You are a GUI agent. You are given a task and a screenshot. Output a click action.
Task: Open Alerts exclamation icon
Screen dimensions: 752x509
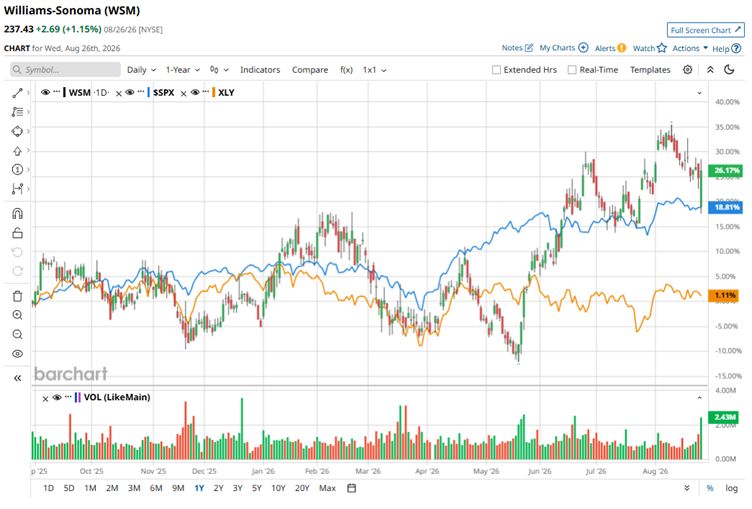coord(622,48)
